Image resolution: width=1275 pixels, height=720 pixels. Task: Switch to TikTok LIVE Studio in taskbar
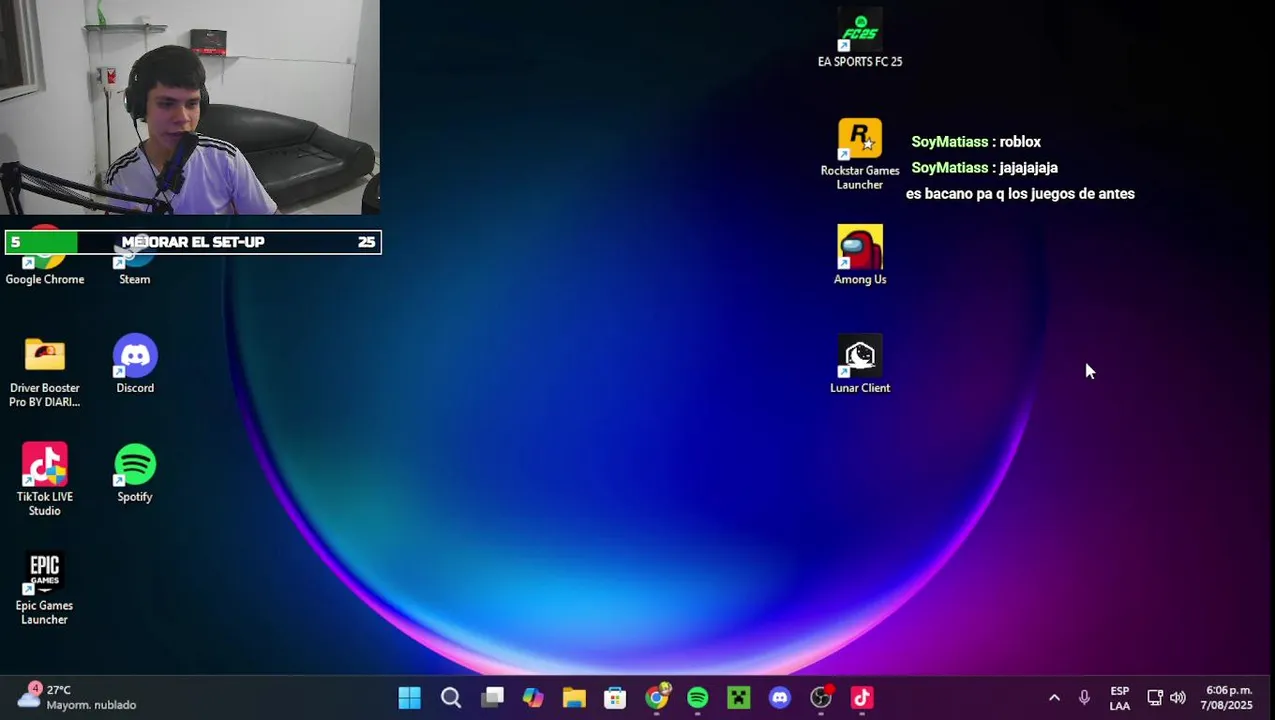862,698
